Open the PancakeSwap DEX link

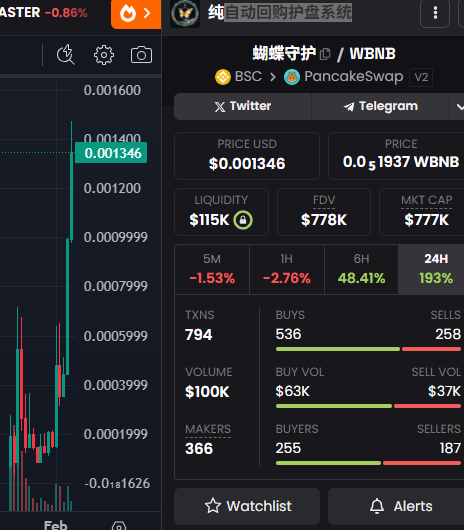(x=344, y=77)
